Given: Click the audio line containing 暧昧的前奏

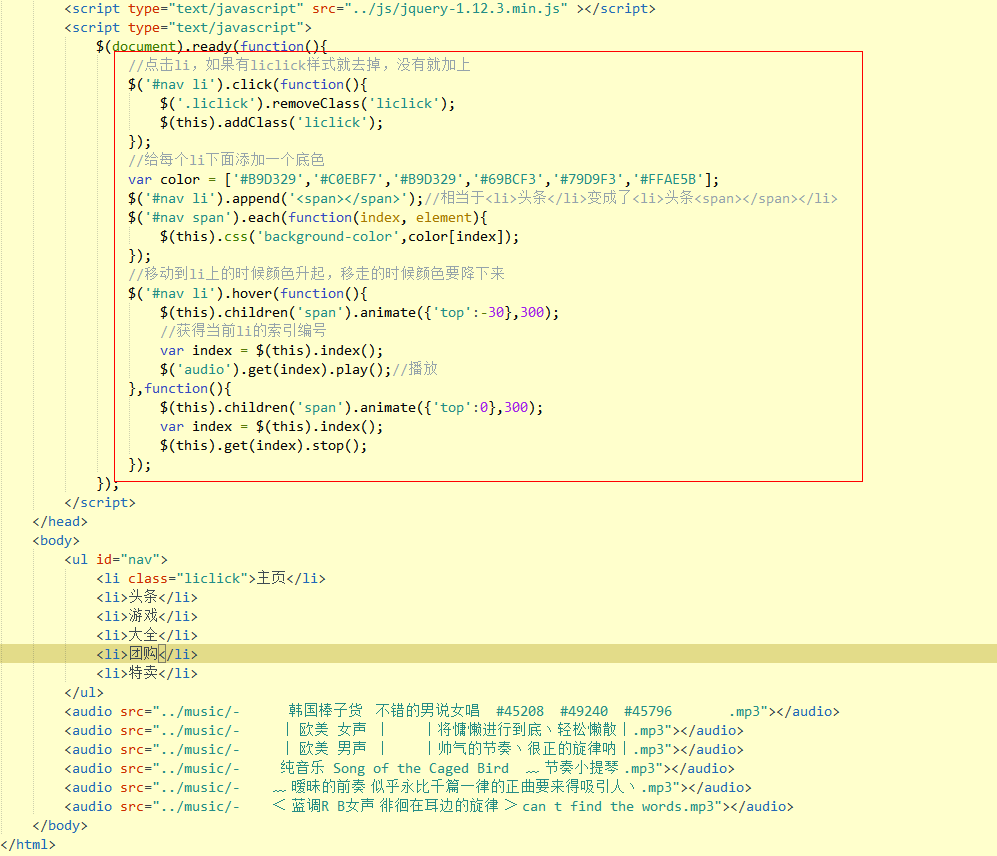Looking at the screenshot, I should pyautogui.click(x=408, y=787).
